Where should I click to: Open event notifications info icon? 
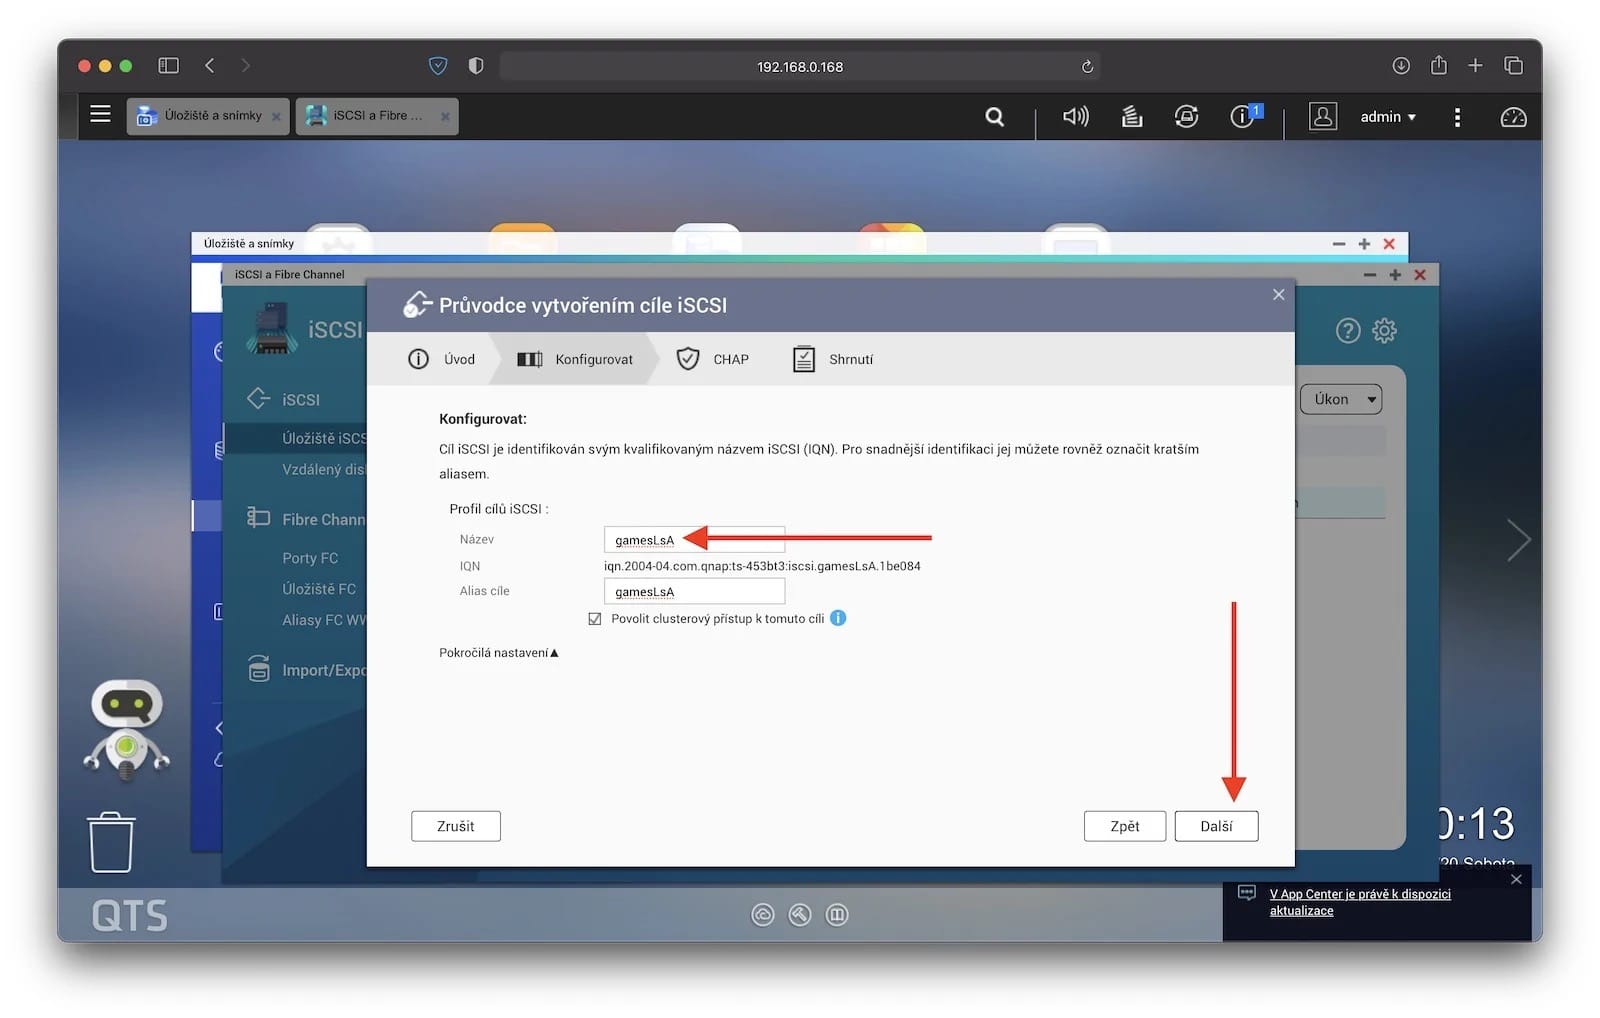click(1242, 117)
